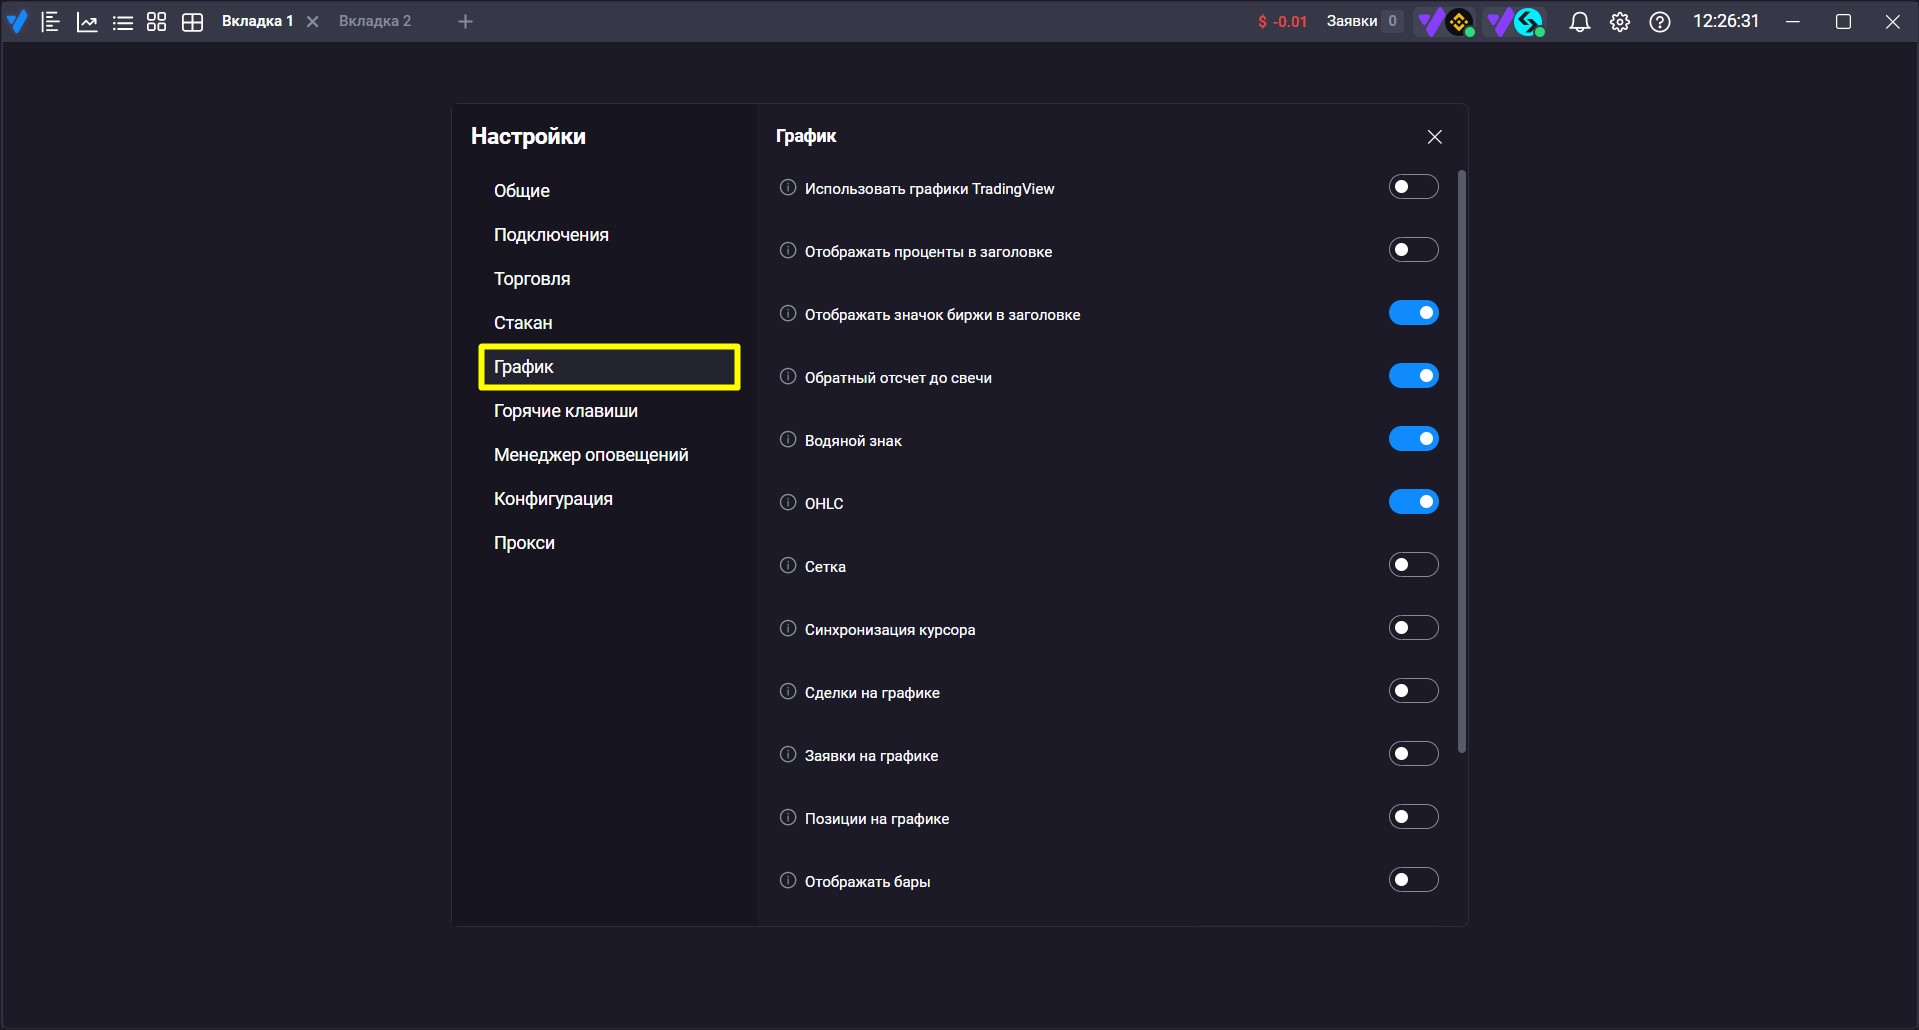Turn off Водяной знак toggle
Image resolution: width=1919 pixels, height=1030 pixels.
click(1413, 439)
